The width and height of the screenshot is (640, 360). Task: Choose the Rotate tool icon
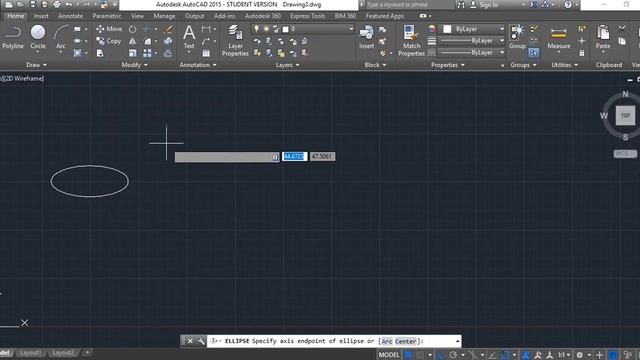pyautogui.click(x=133, y=29)
